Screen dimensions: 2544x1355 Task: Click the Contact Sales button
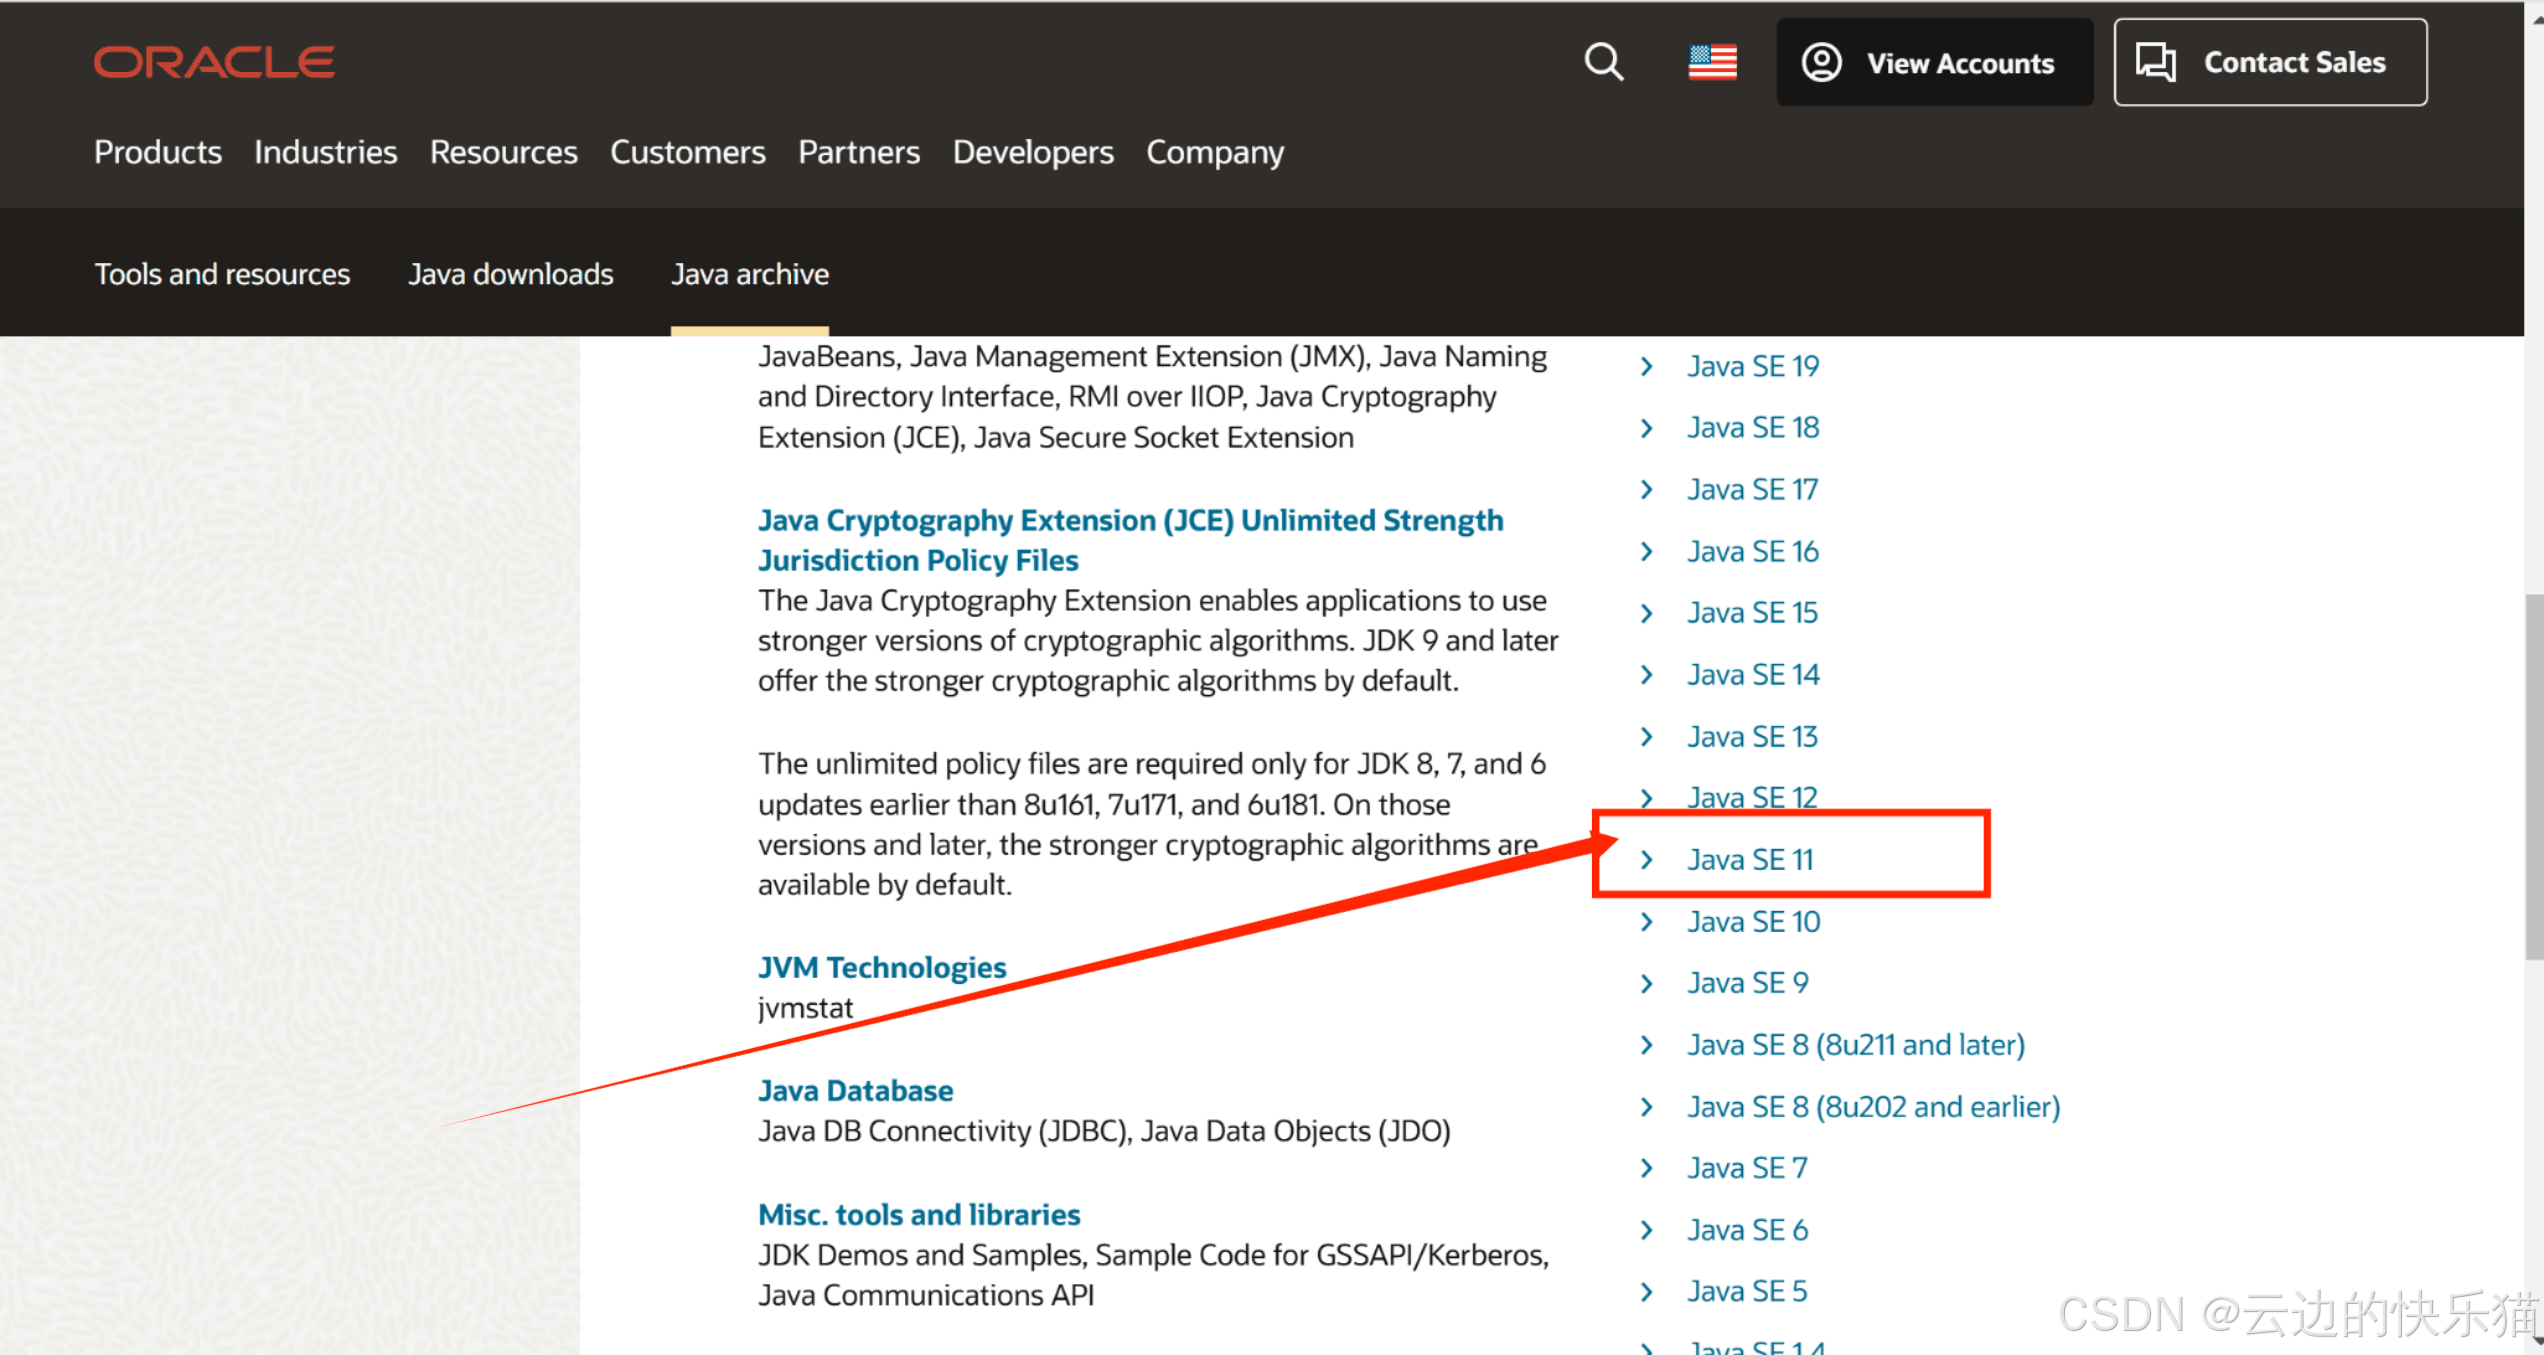2270,62
